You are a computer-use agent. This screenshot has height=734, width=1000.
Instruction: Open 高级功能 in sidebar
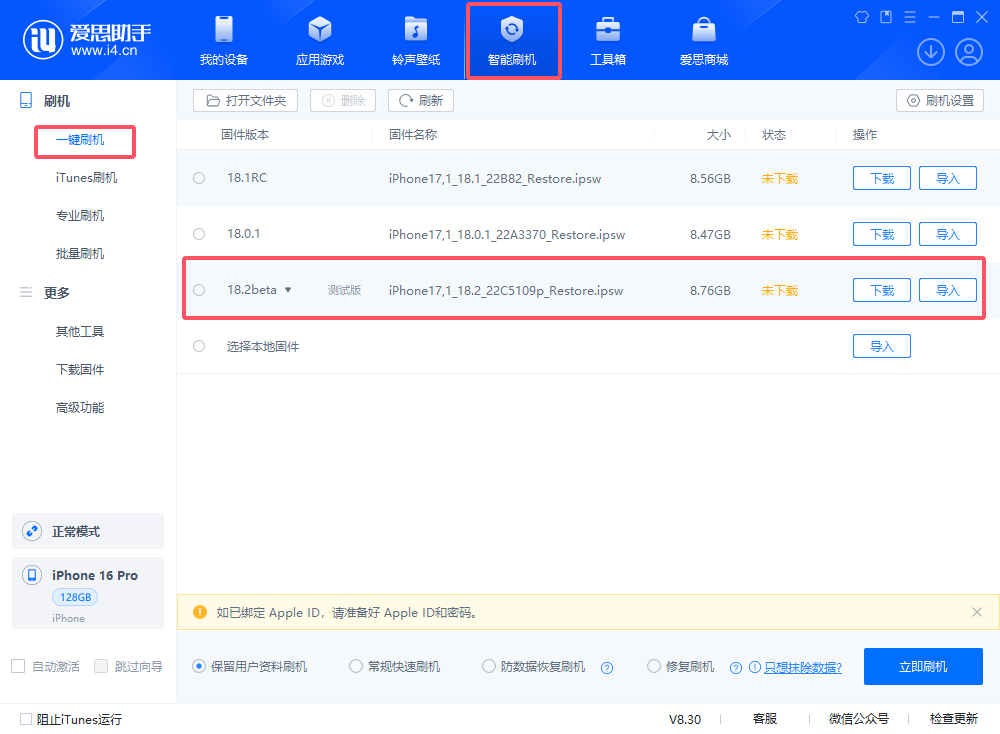[x=80, y=407]
